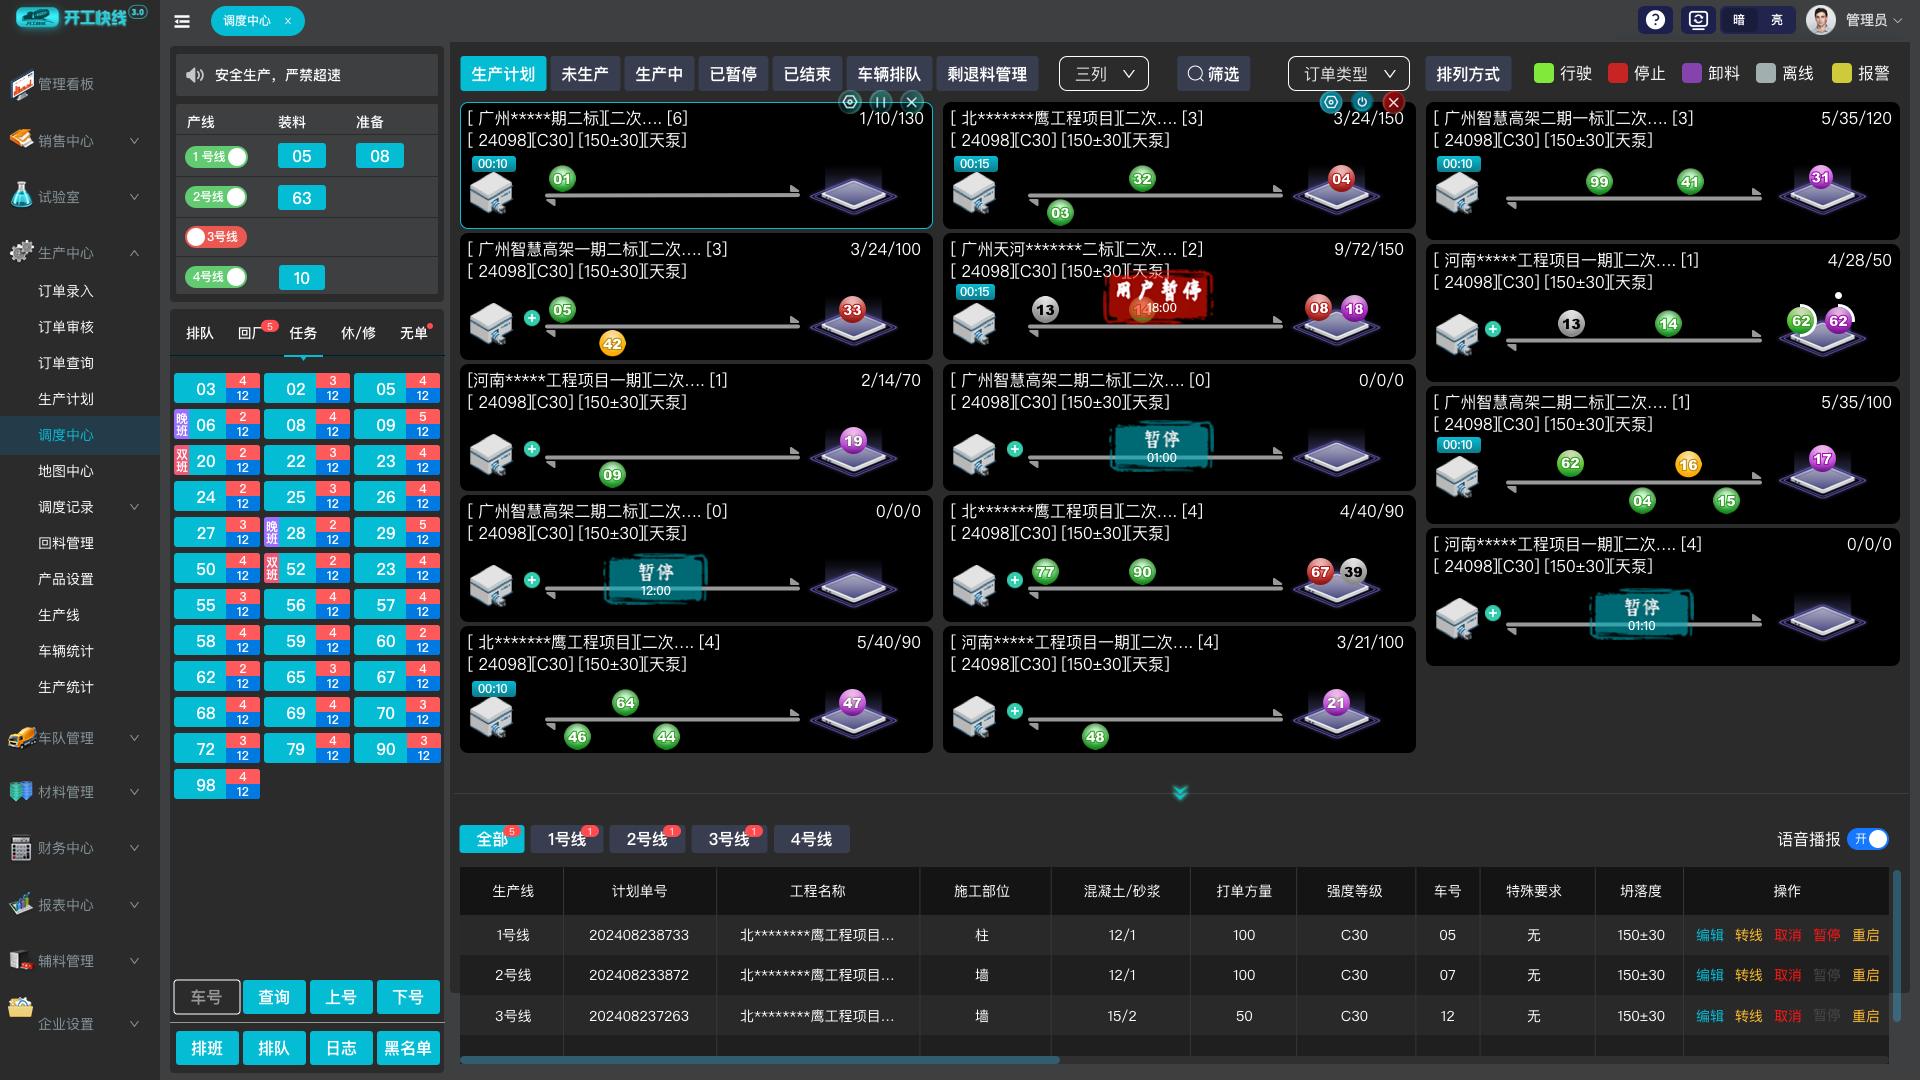Click the 黑名单 blacklist button

407,1048
